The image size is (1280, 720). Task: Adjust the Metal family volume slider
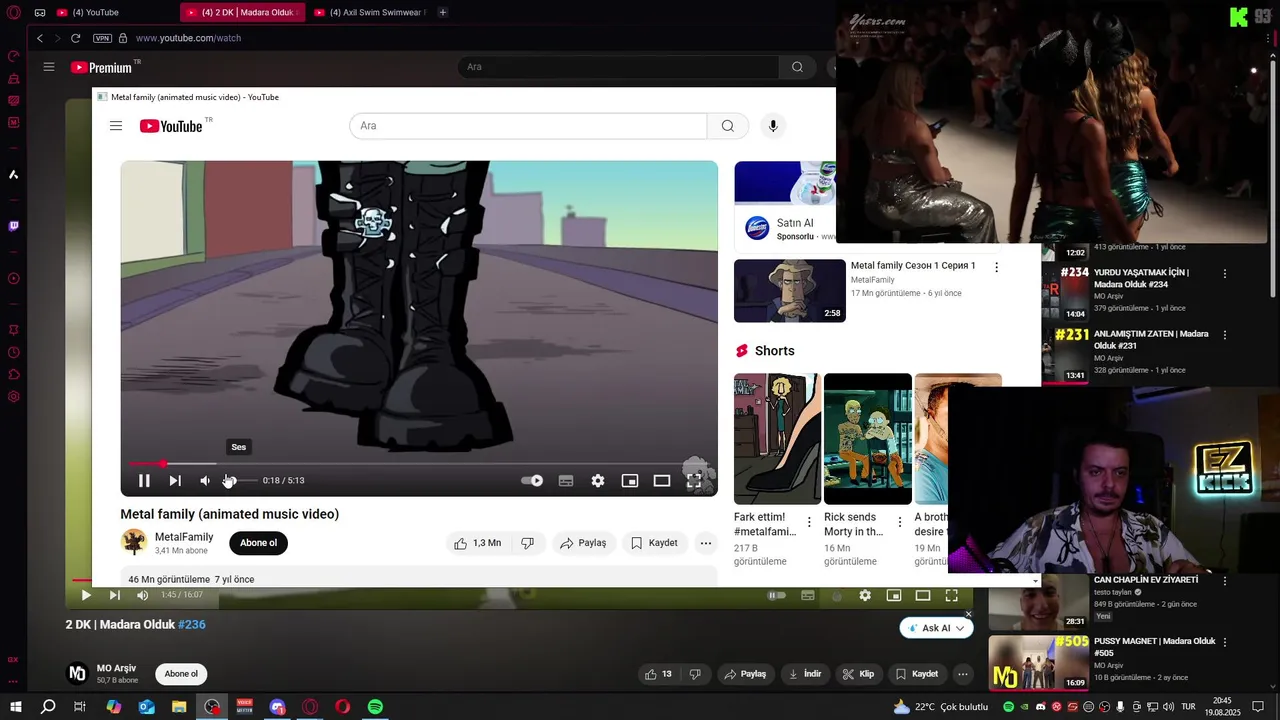(241, 481)
